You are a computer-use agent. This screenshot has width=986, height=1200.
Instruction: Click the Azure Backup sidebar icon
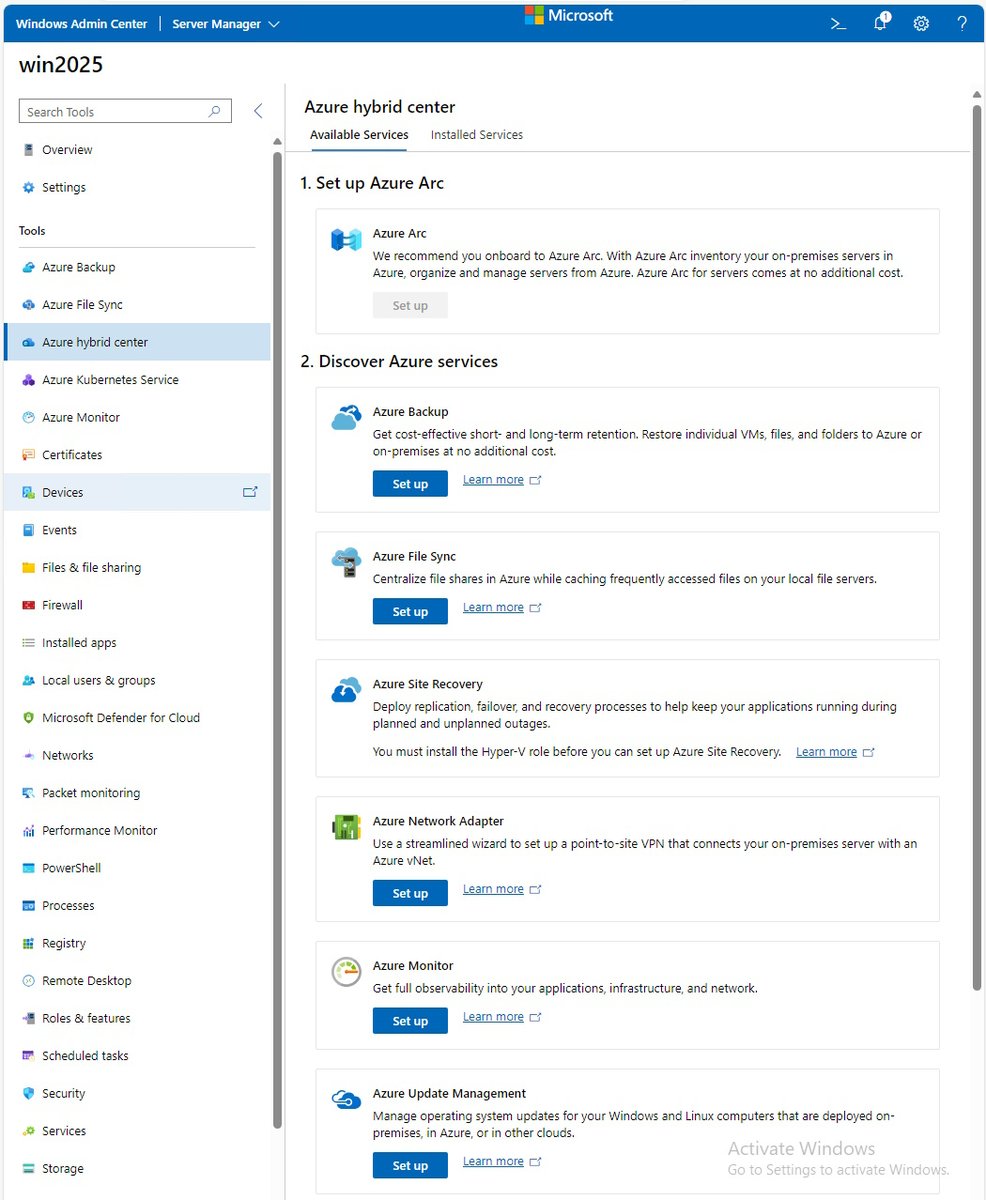point(29,267)
